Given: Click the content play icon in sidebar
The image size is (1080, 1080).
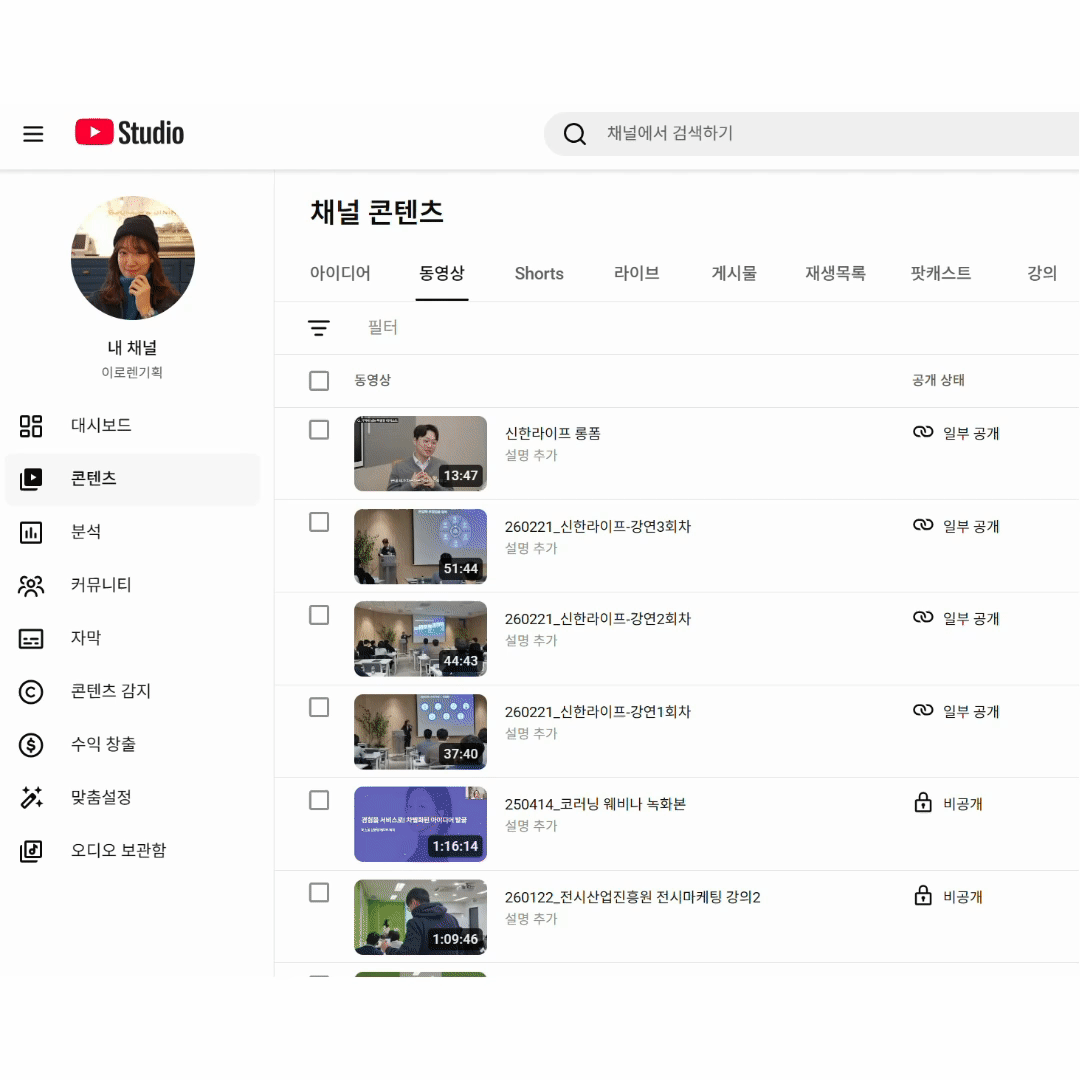Looking at the screenshot, I should [x=31, y=479].
